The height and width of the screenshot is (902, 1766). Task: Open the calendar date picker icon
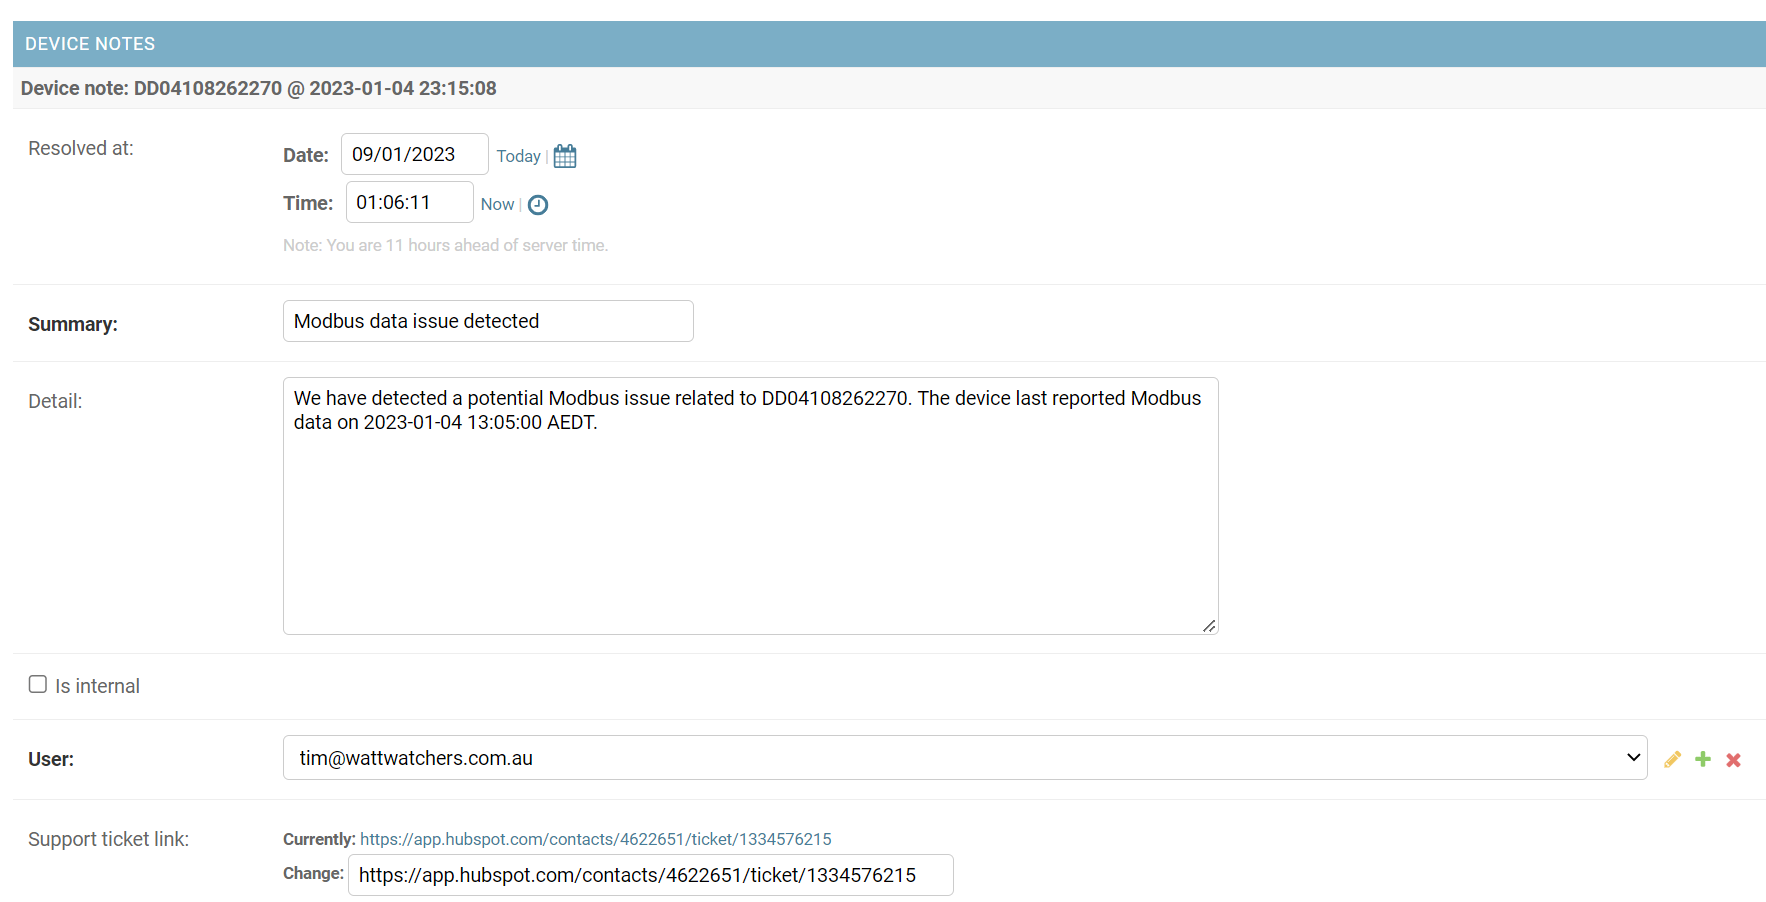click(x=565, y=156)
